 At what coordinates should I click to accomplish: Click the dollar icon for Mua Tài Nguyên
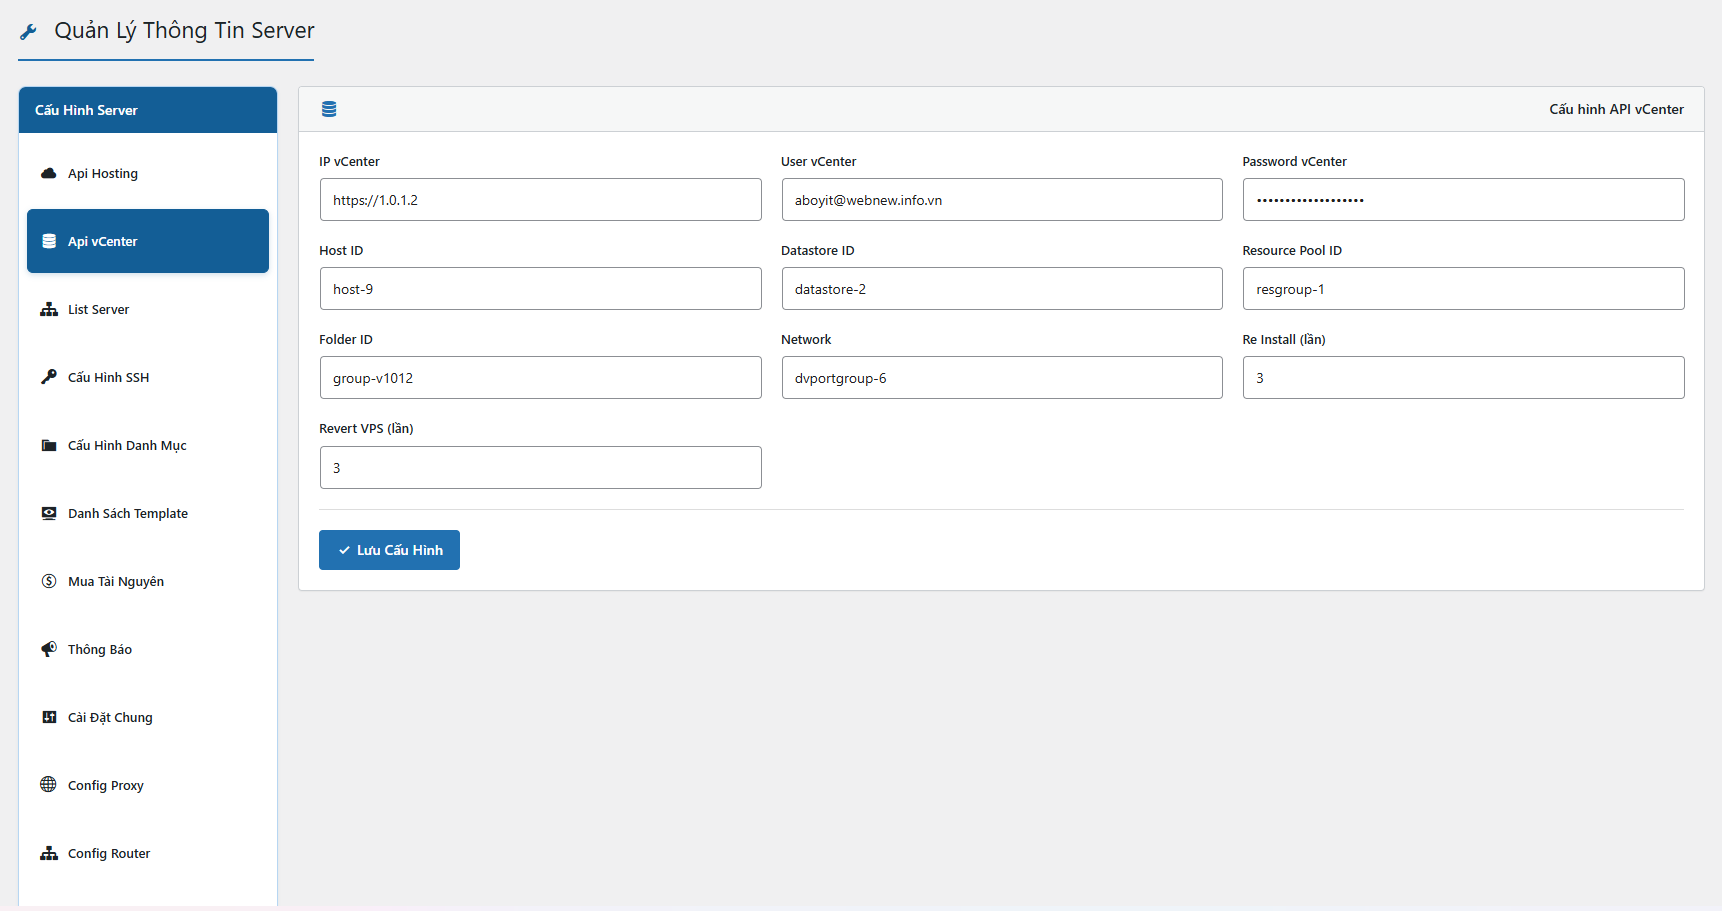48,581
